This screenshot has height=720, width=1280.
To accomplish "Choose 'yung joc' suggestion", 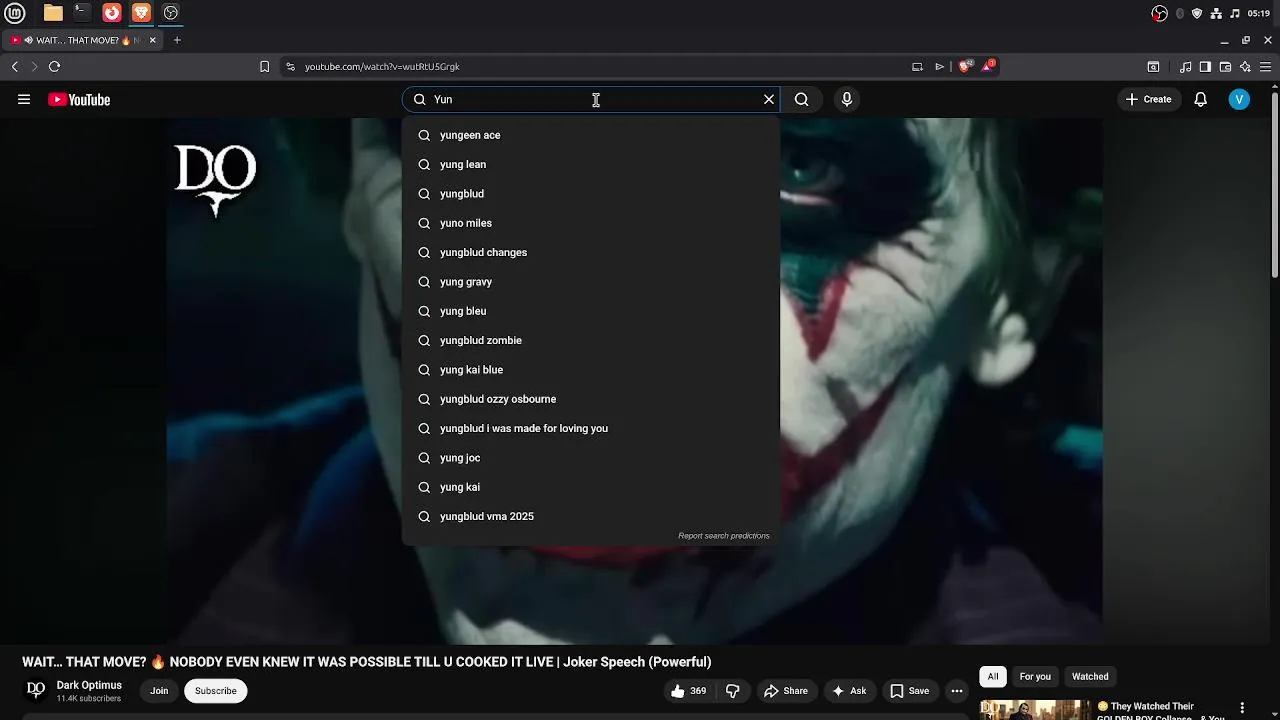I will click(591, 458).
